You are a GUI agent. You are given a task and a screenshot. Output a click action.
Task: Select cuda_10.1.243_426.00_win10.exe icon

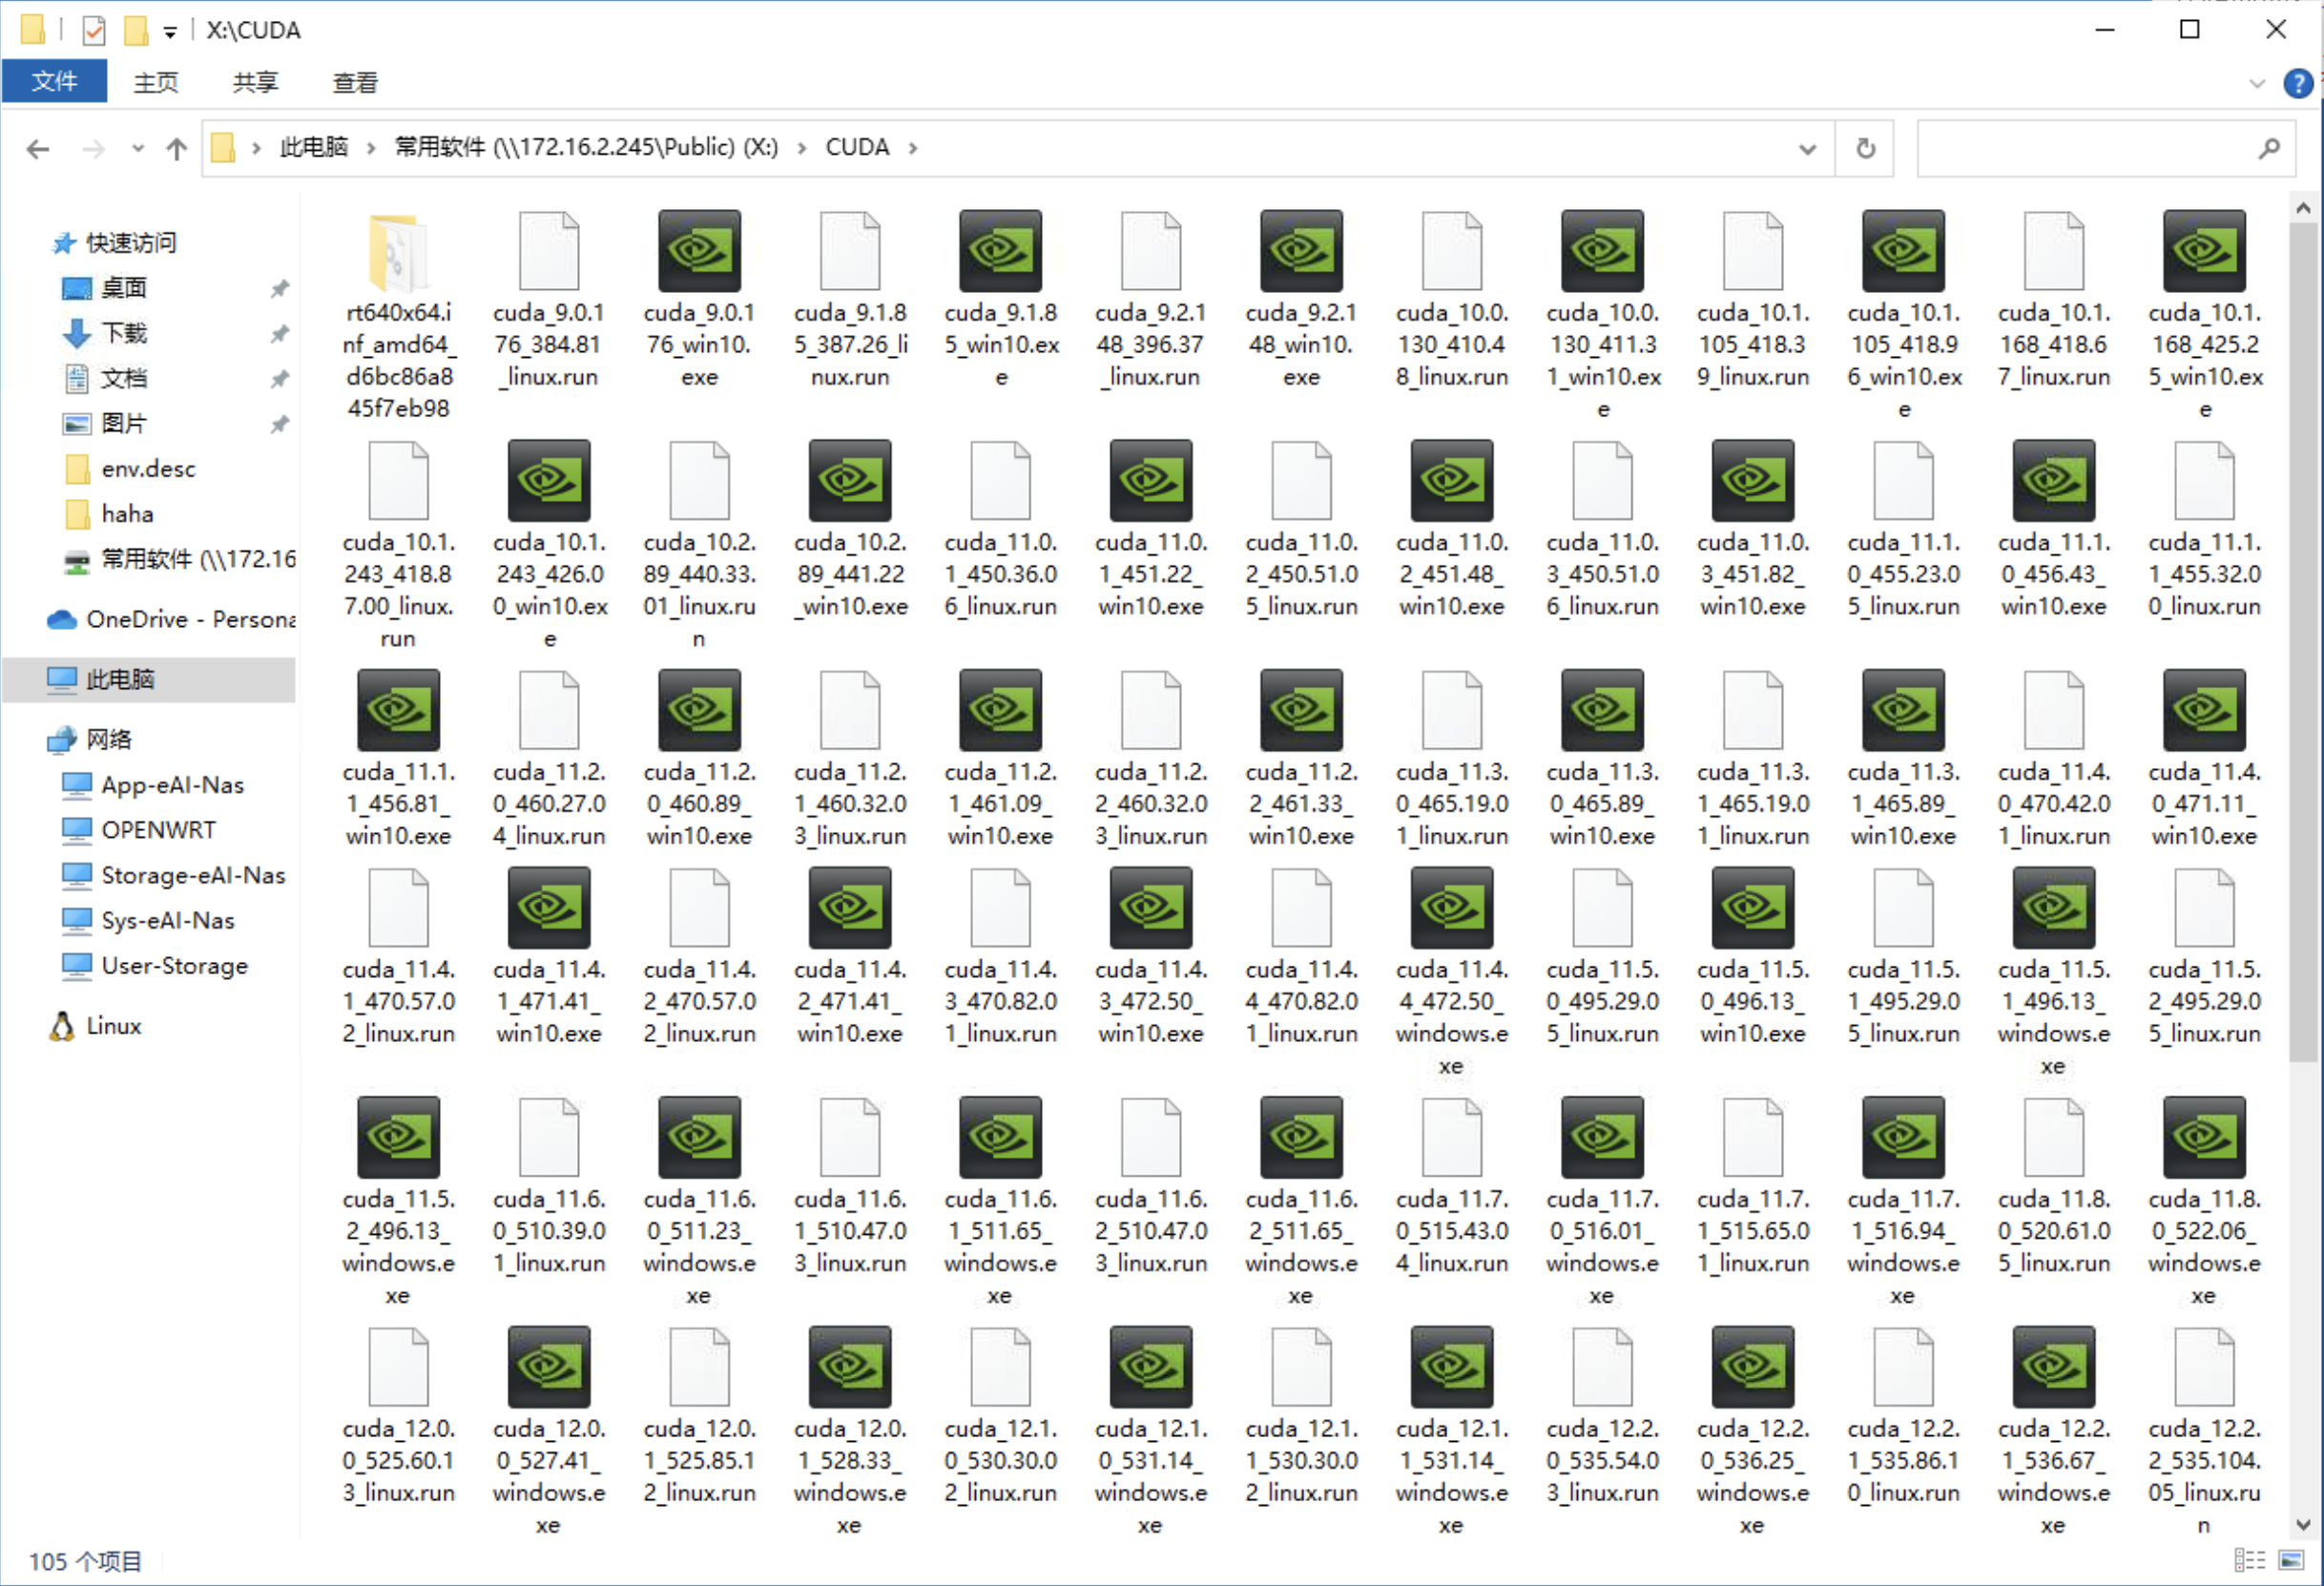coord(549,480)
